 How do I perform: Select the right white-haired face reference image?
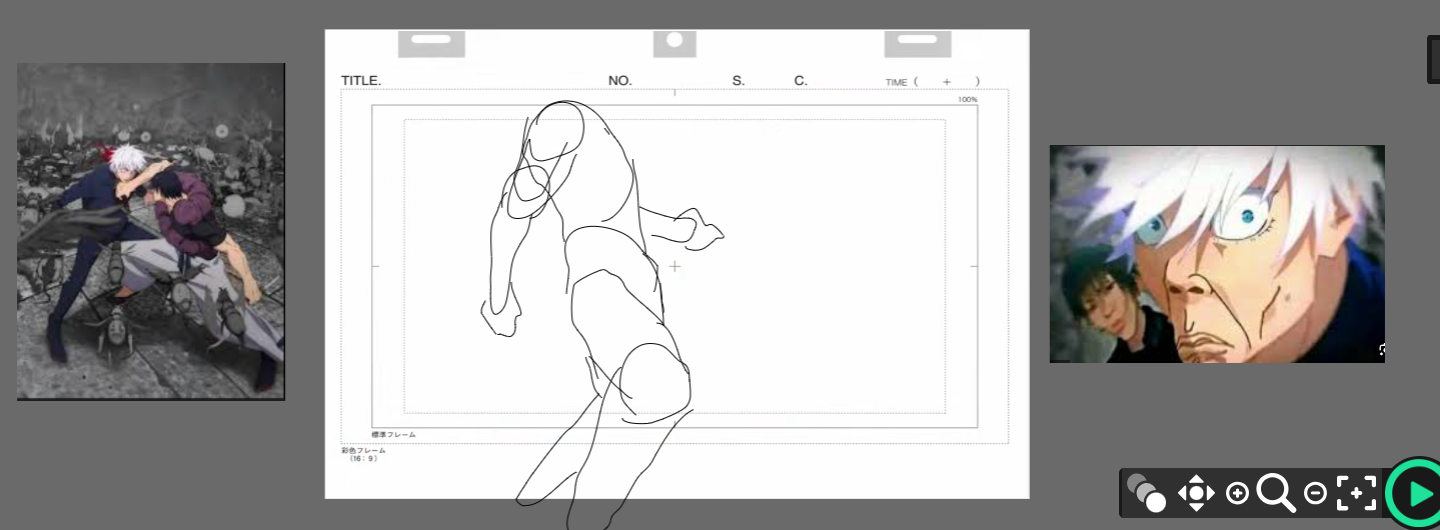point(1216,254)
